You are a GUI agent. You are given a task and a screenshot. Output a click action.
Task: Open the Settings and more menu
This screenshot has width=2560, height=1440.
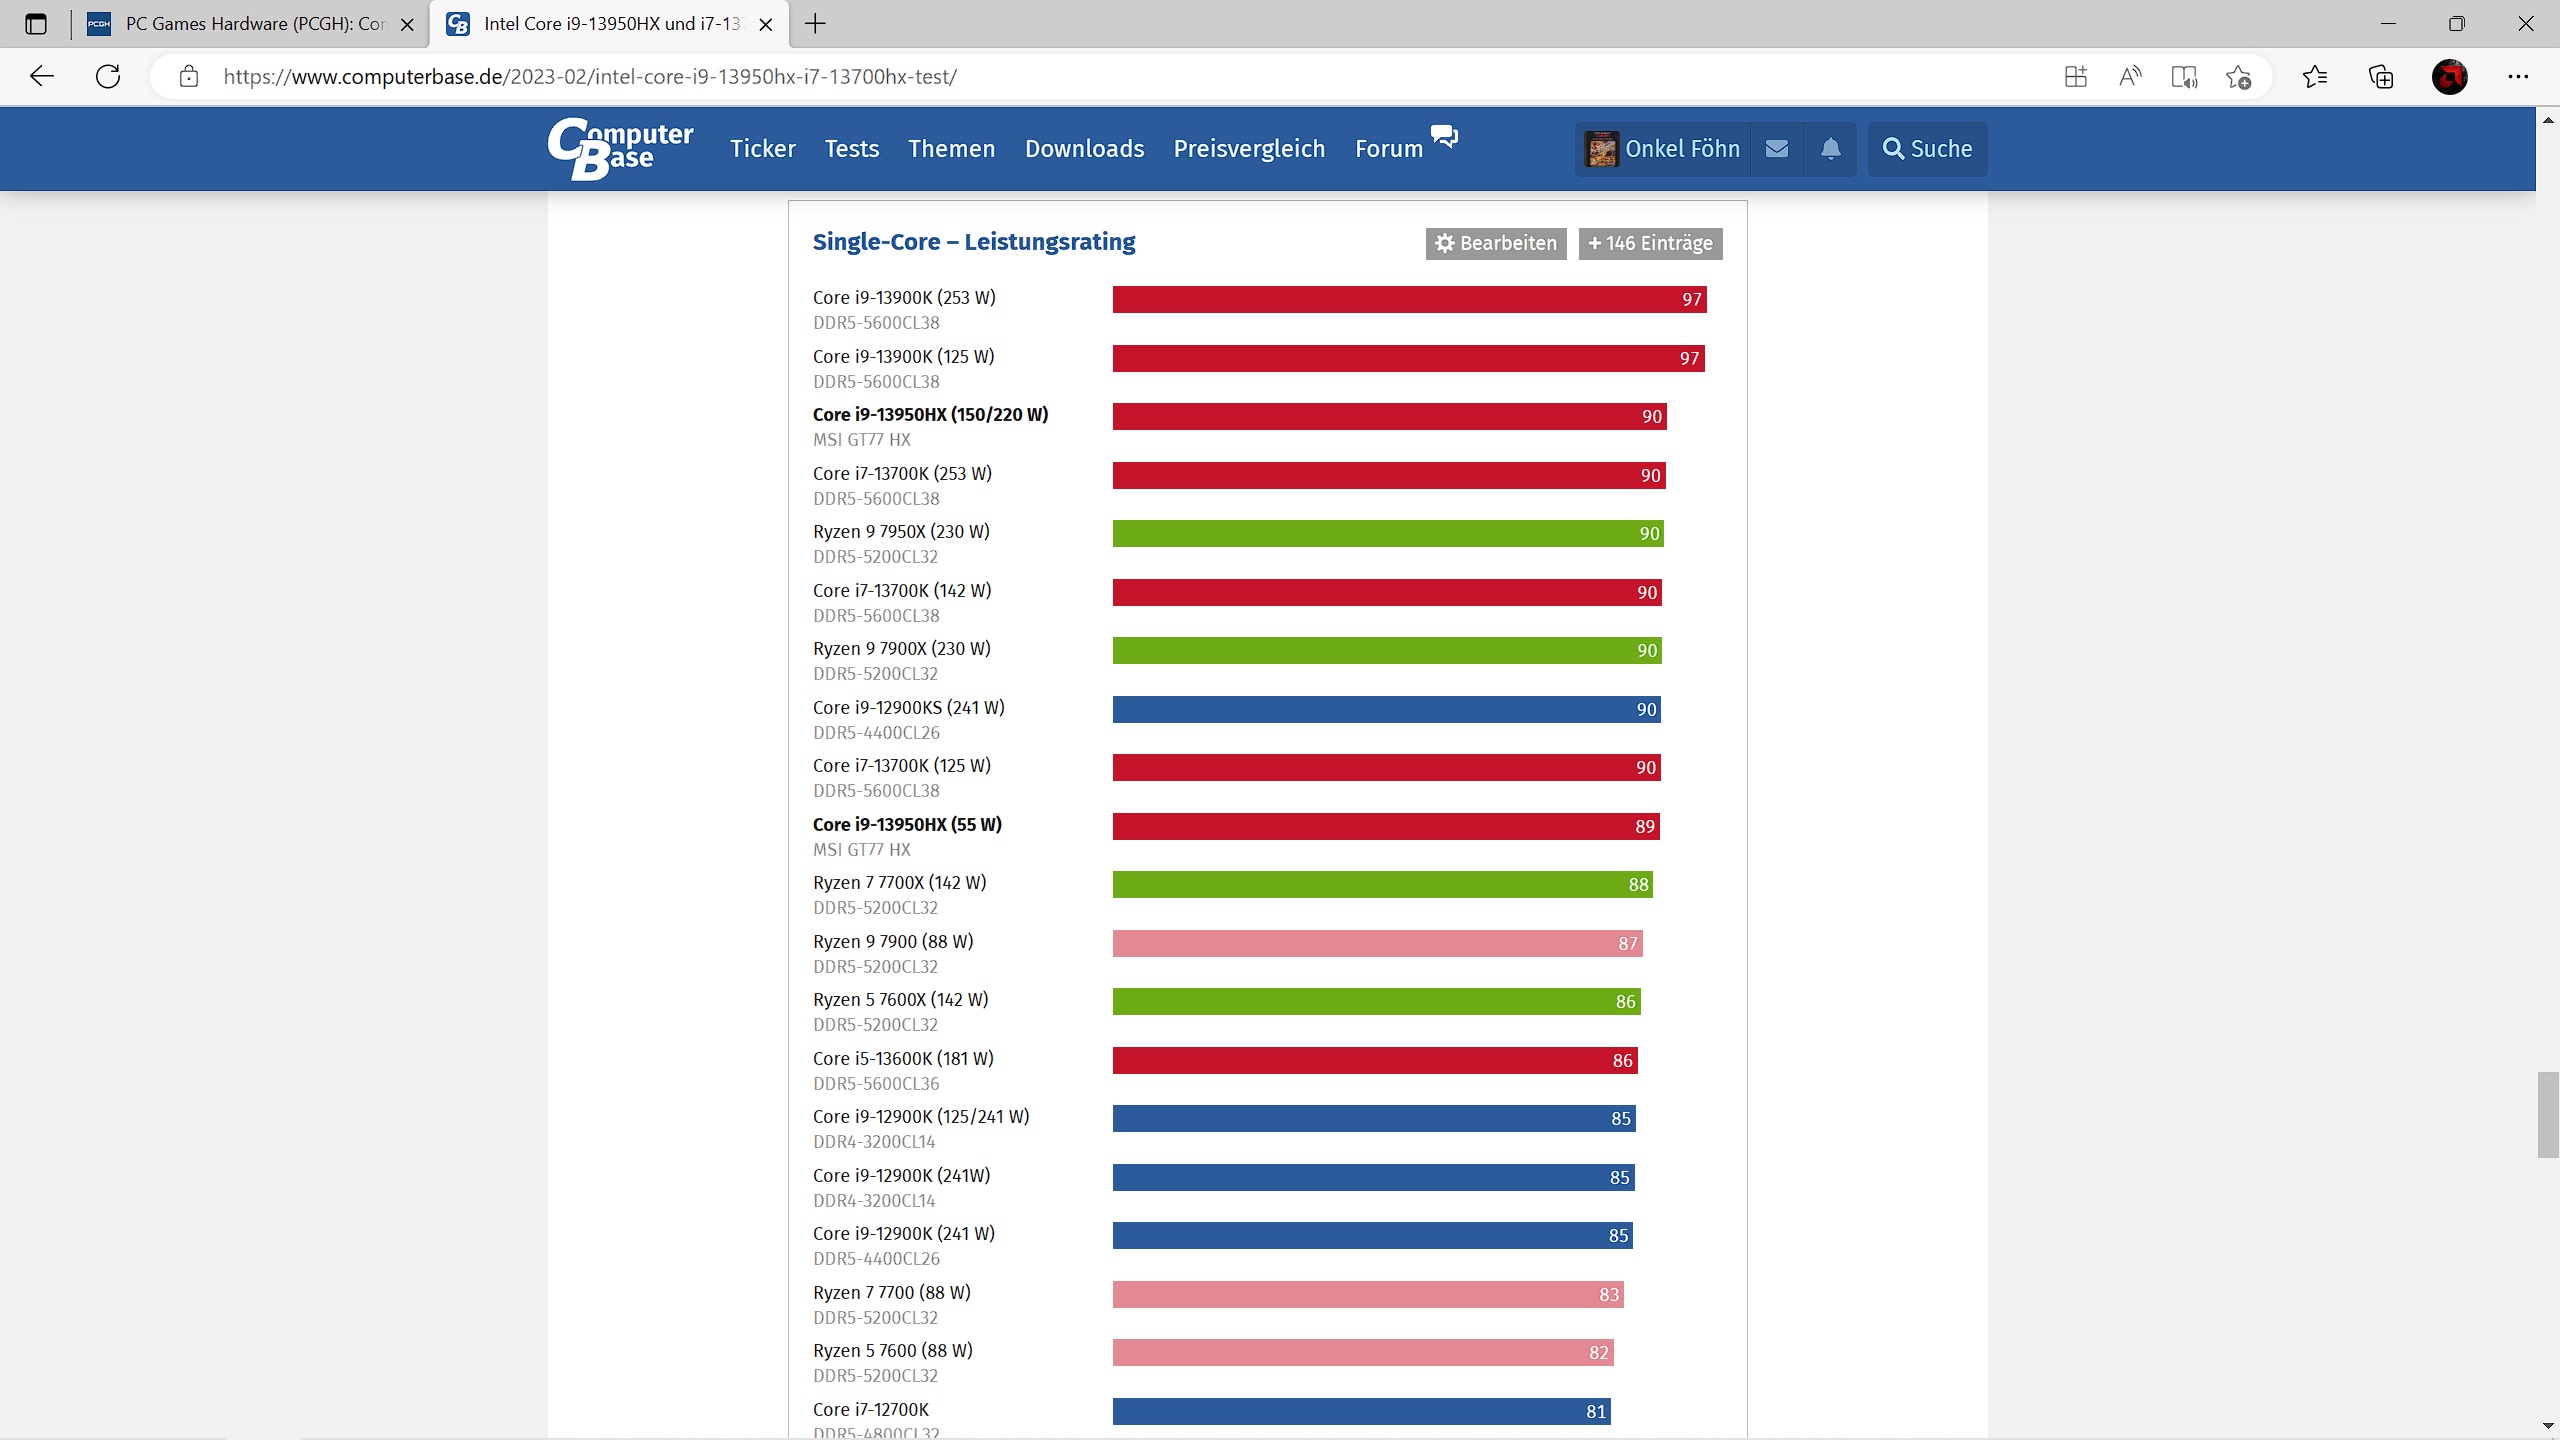tap(2518, 77)
